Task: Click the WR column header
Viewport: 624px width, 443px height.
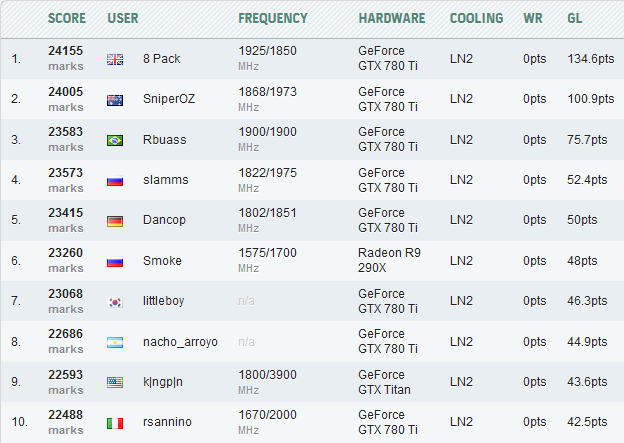Action: (x=533, y=18)
